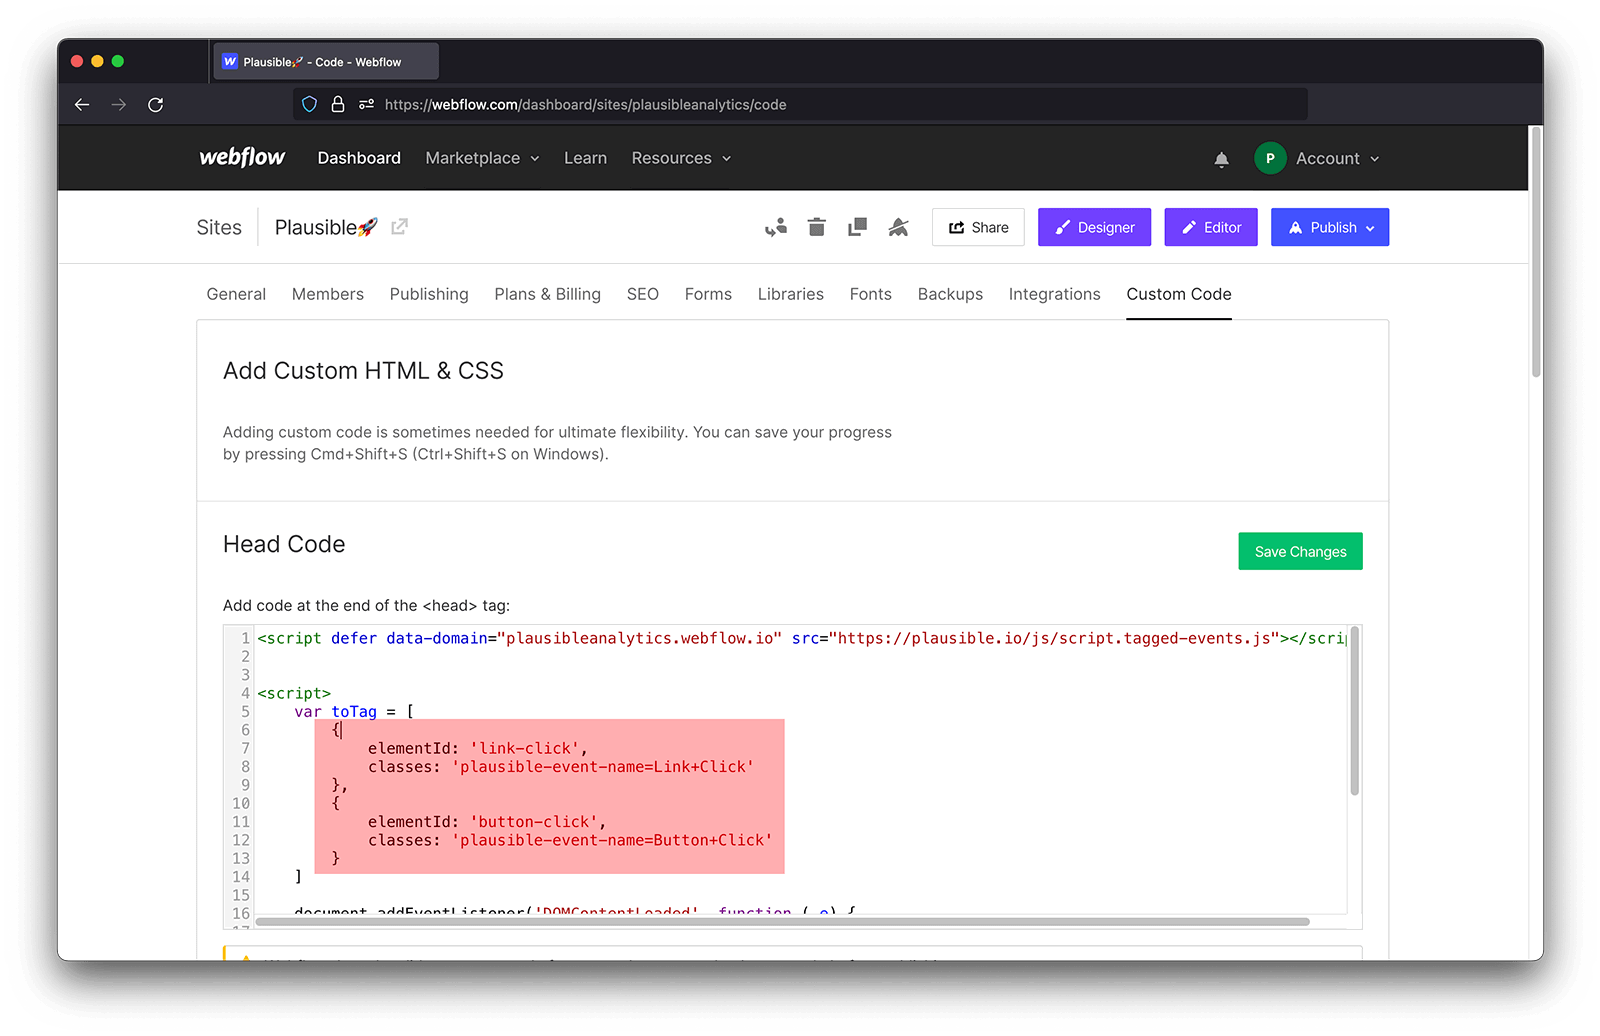1600x1036 pixels.
Task: Open notifications via the bell icon
Action: click(1221, 158)
